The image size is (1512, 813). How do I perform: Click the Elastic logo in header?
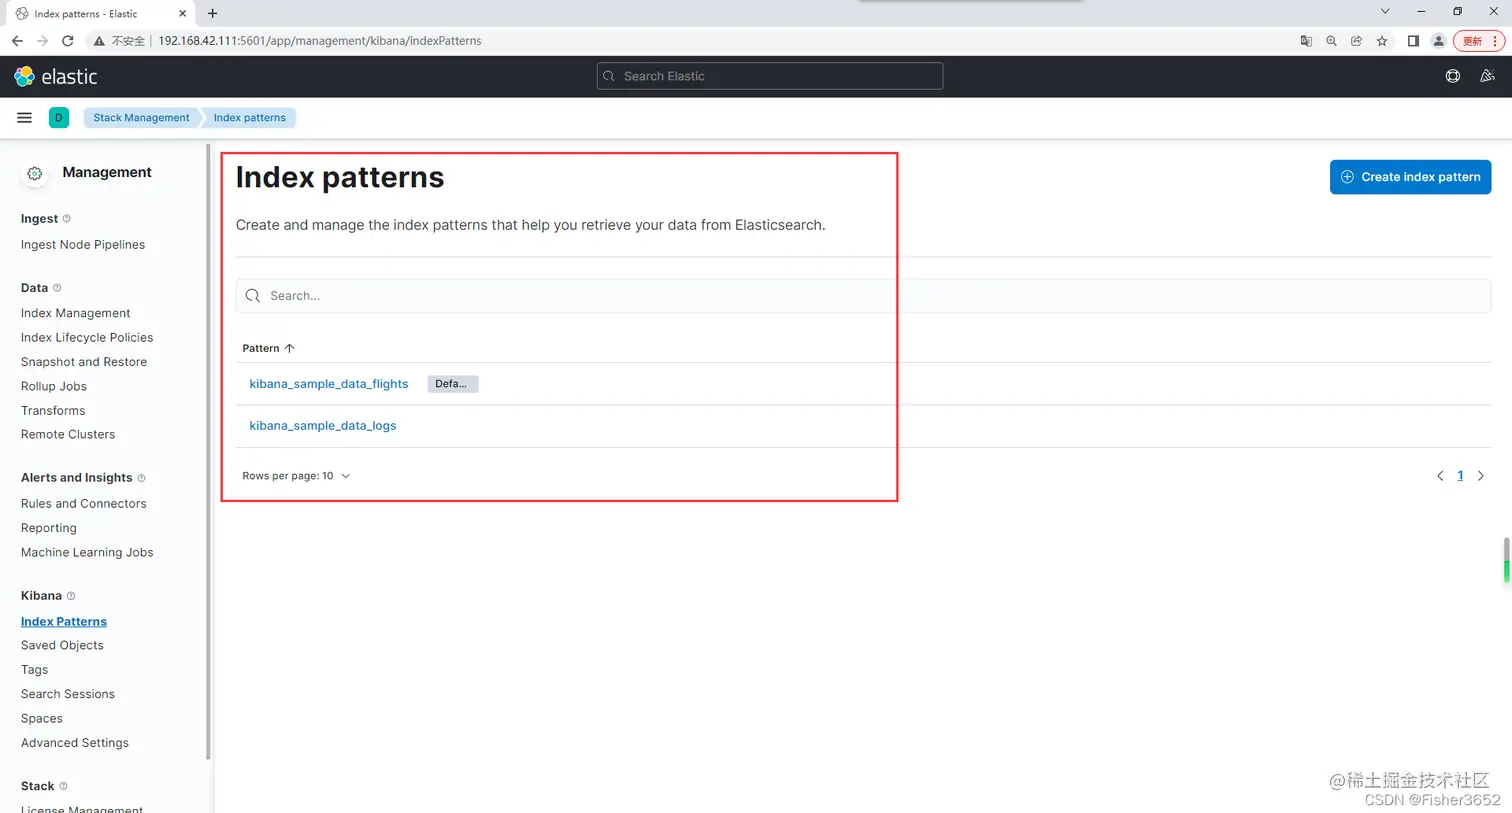click(x=56, y=77)
